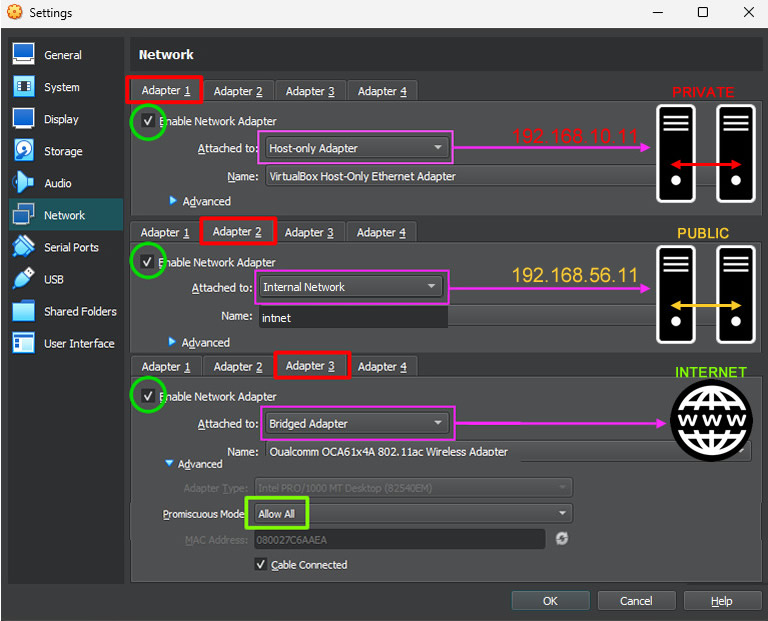768x621 pixels.
Task: Switch to Adapter 4 tab in top row
Action: click(x=382, y=91)
